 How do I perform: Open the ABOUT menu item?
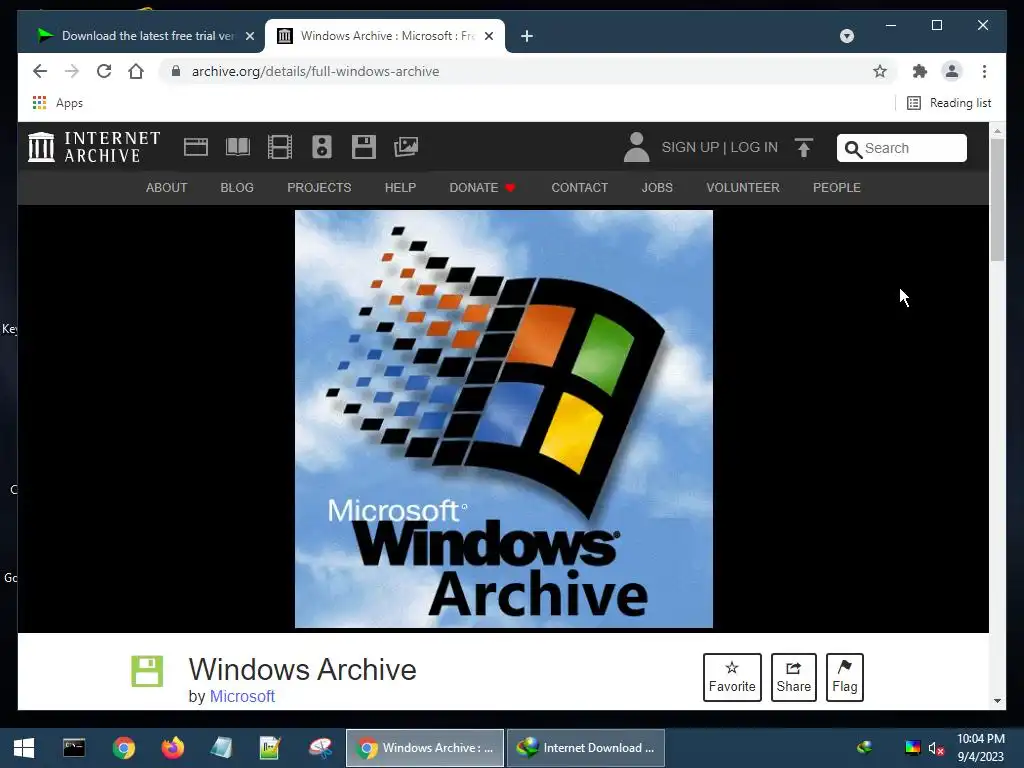click(x=167, y=187)
